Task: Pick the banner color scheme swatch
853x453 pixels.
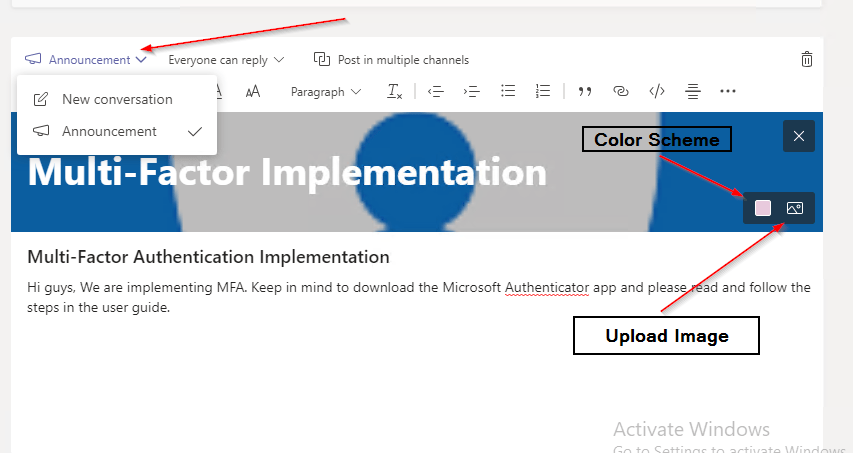Action: click(763, 208)
